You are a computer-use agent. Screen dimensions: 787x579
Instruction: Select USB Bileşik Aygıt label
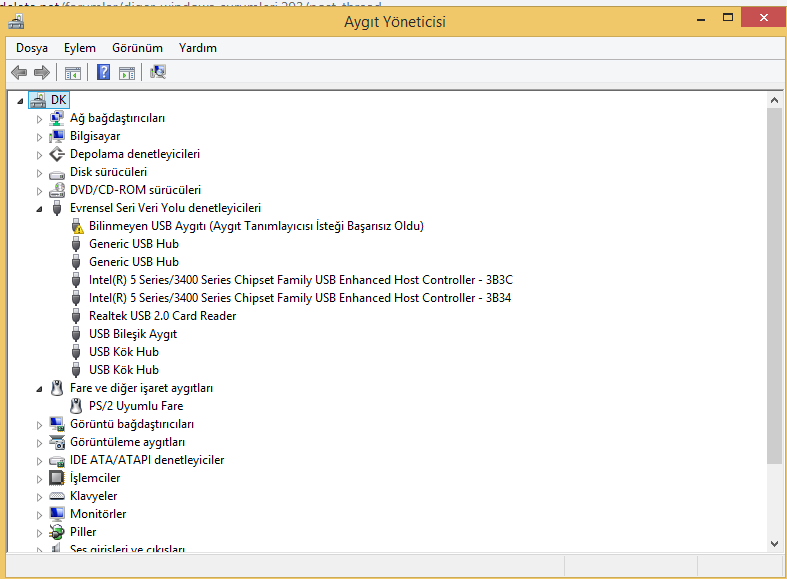pyautogui.click(x=133, y=334)
